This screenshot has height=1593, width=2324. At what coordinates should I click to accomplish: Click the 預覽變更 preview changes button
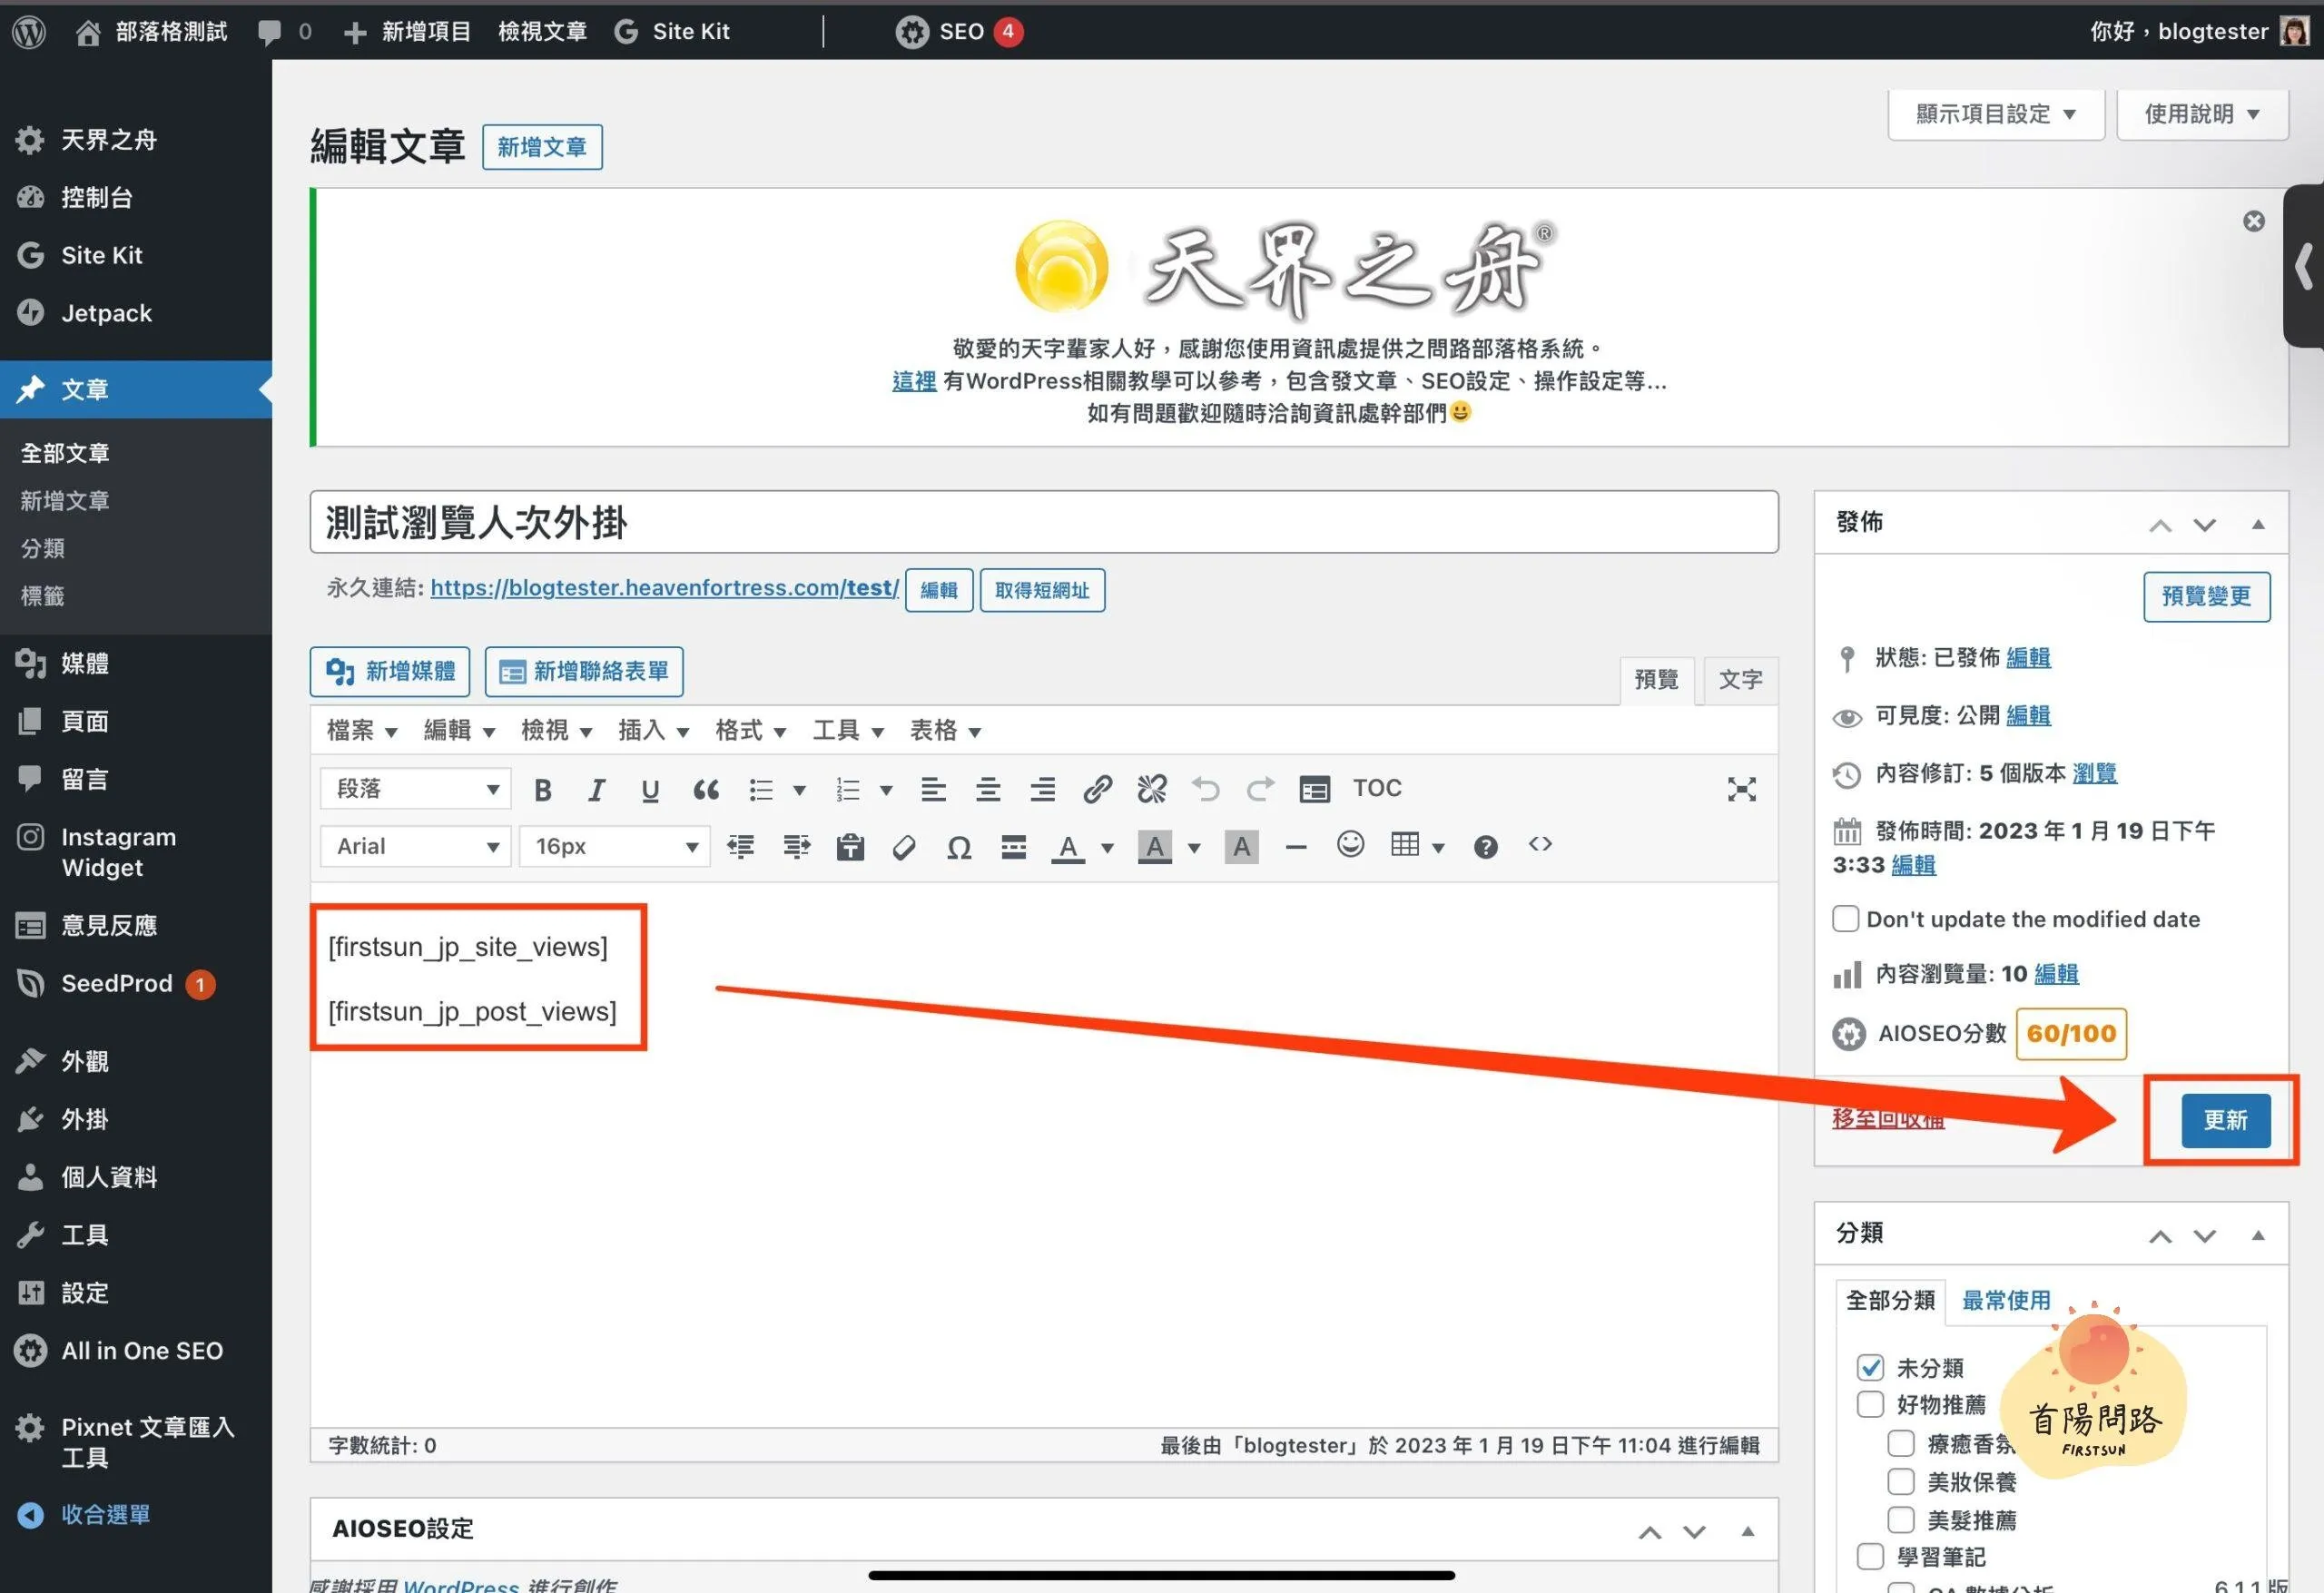(x=2206, y=597)
